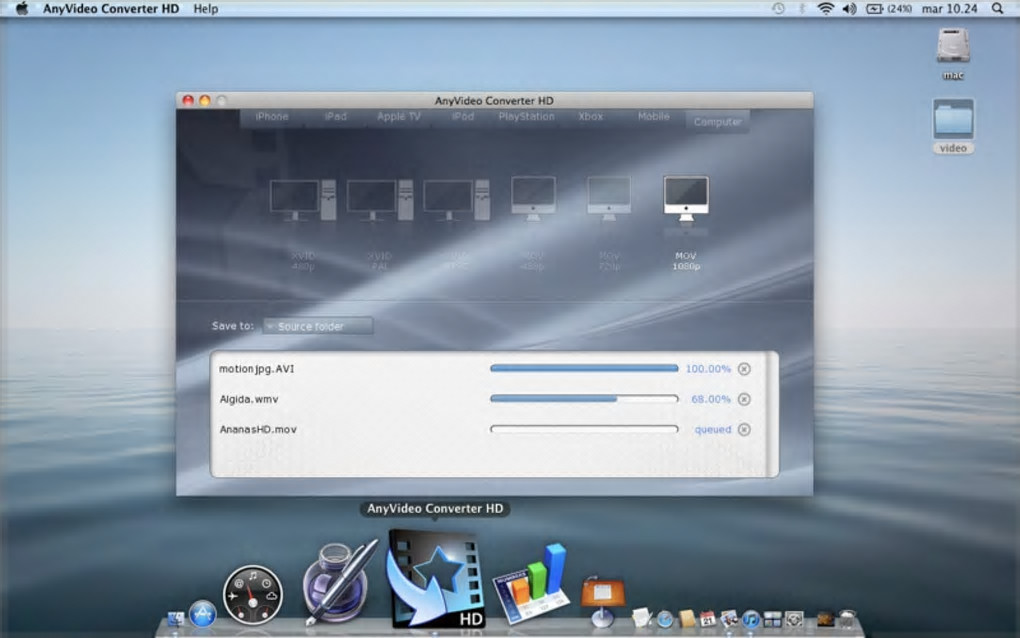Image resolution: width=1020 pixels, height=638 pixels.
Task: Click the Bluetooth menu bar icon
Action: point(802,8)
